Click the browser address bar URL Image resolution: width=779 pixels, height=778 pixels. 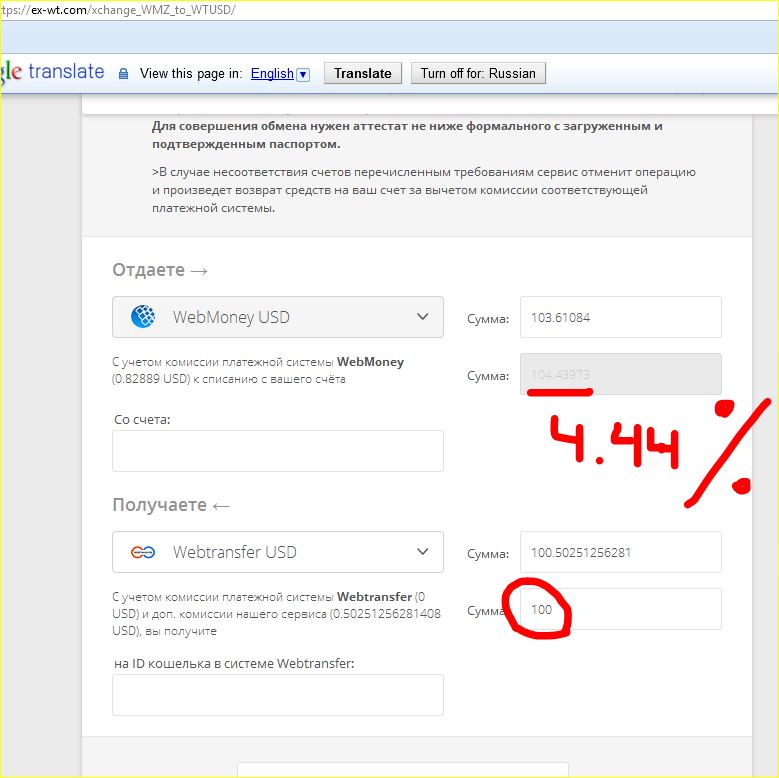(x=118, y=10)
